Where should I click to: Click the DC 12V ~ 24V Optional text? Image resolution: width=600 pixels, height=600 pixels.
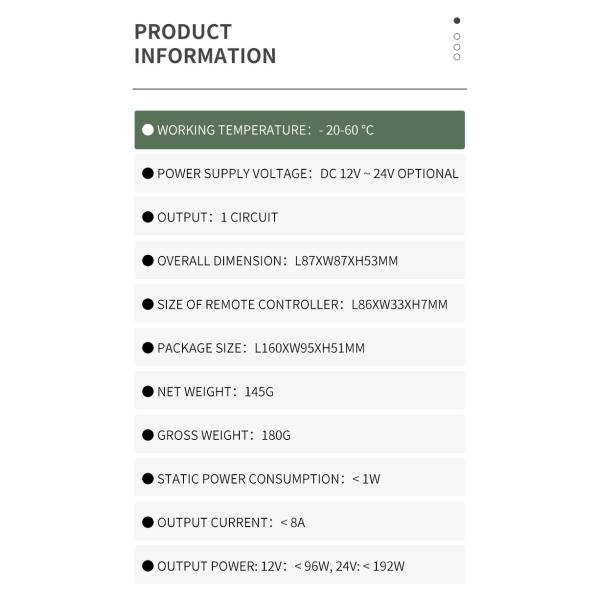pos(389,173)
